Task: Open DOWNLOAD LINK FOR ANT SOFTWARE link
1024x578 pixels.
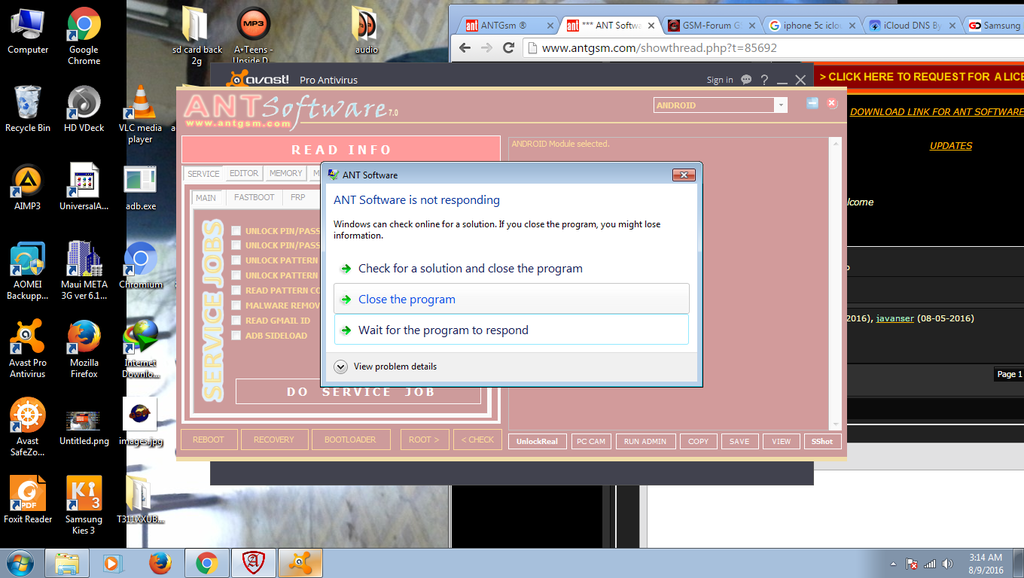Action: point(936,112)
